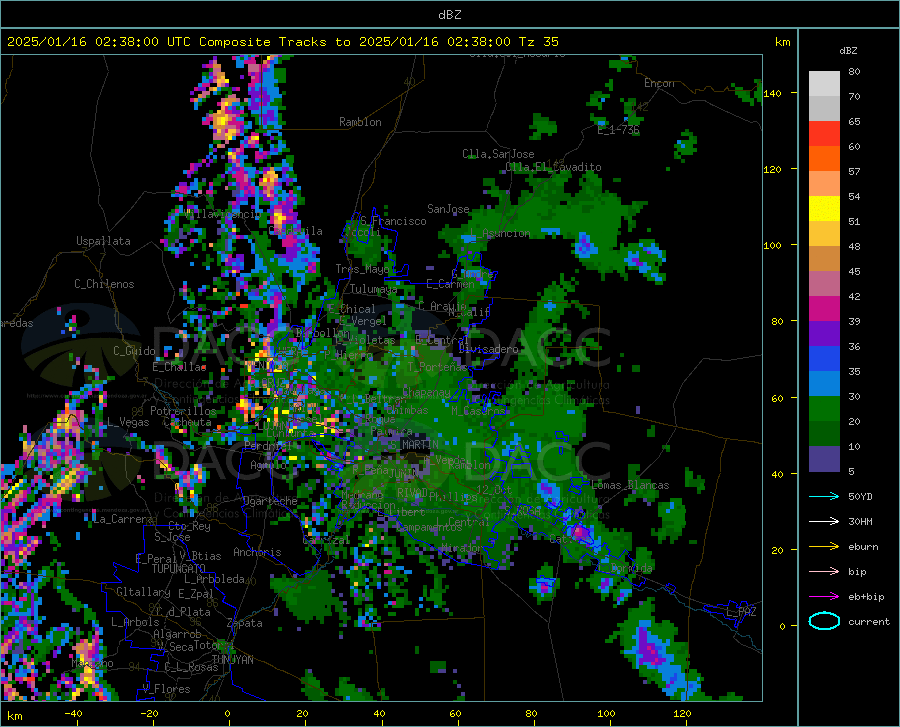Pick the slate 5-10 dBZ swatch

tap(824, 459)
